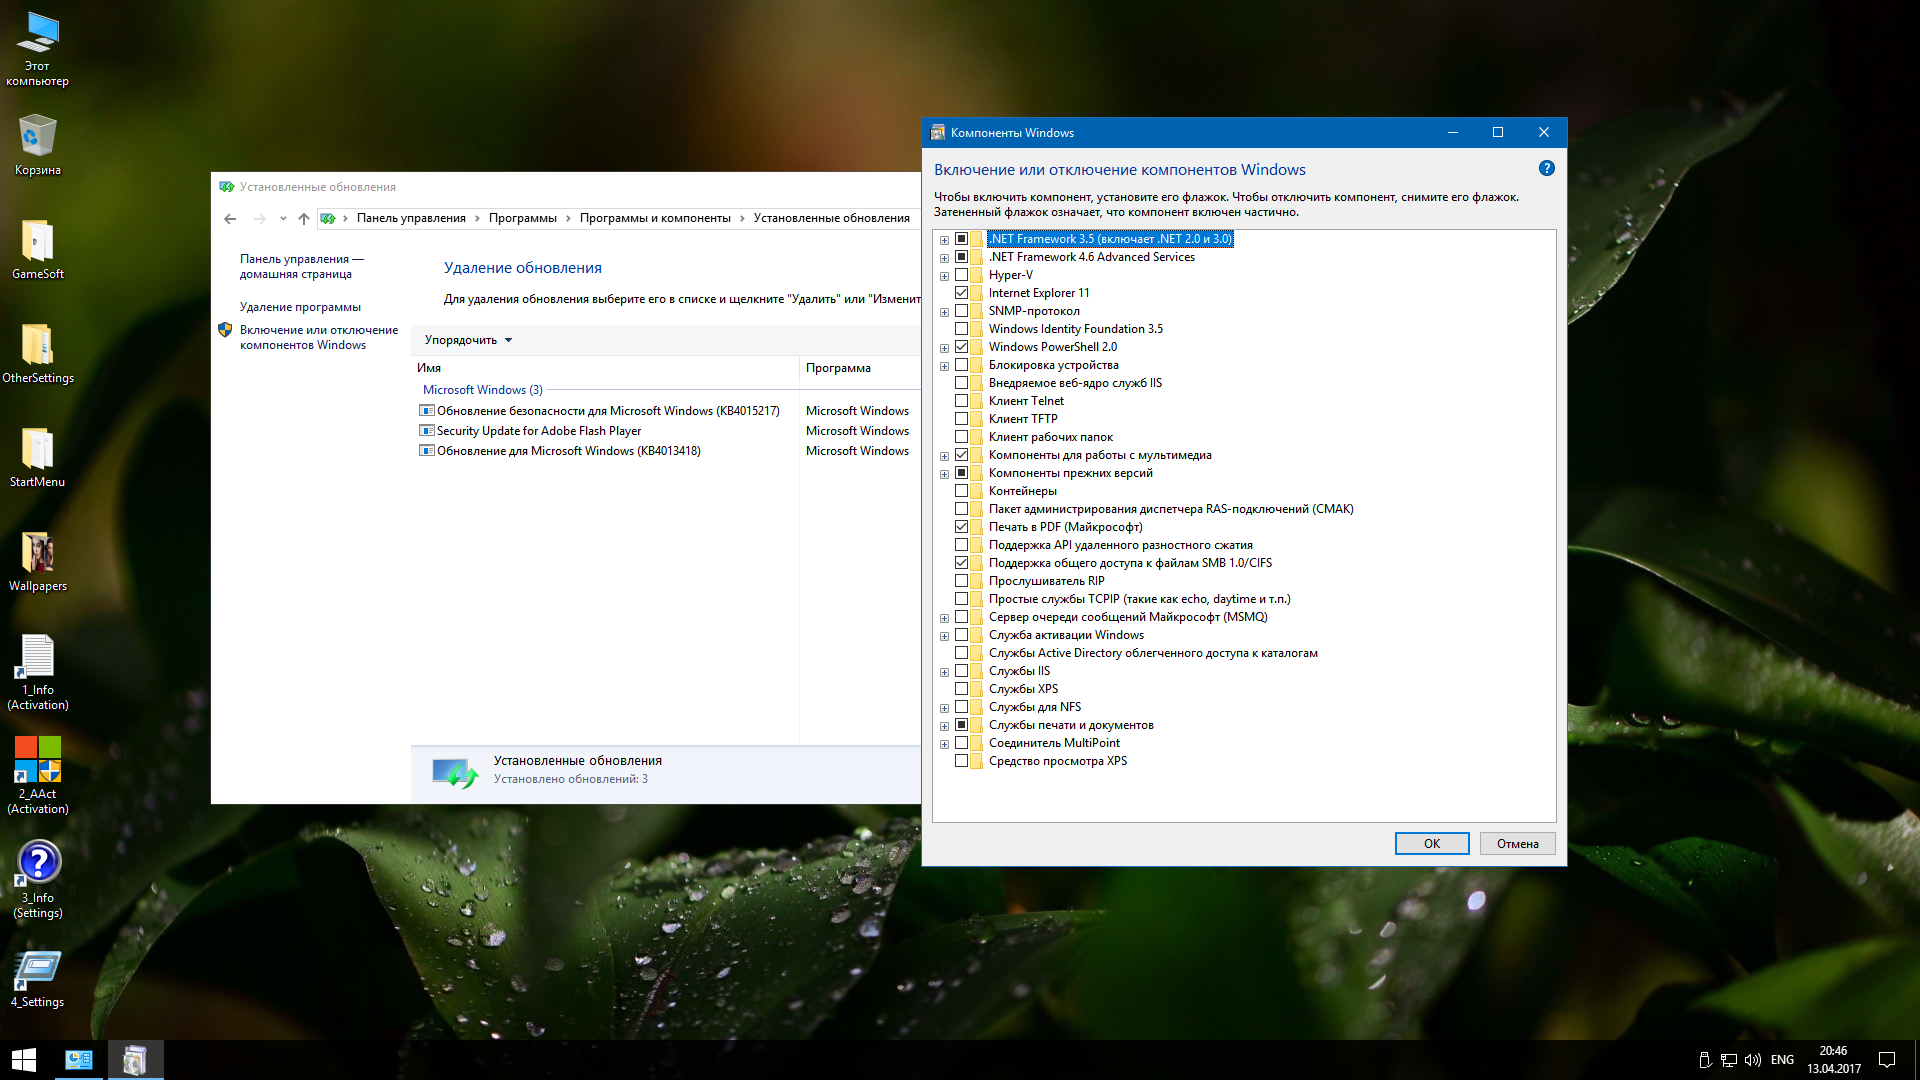Expand .NET Framework 4.6 Advanced Services node
Viewport: 1920px width, 1080px height.
pyautogui.click(x=944, y=258)
